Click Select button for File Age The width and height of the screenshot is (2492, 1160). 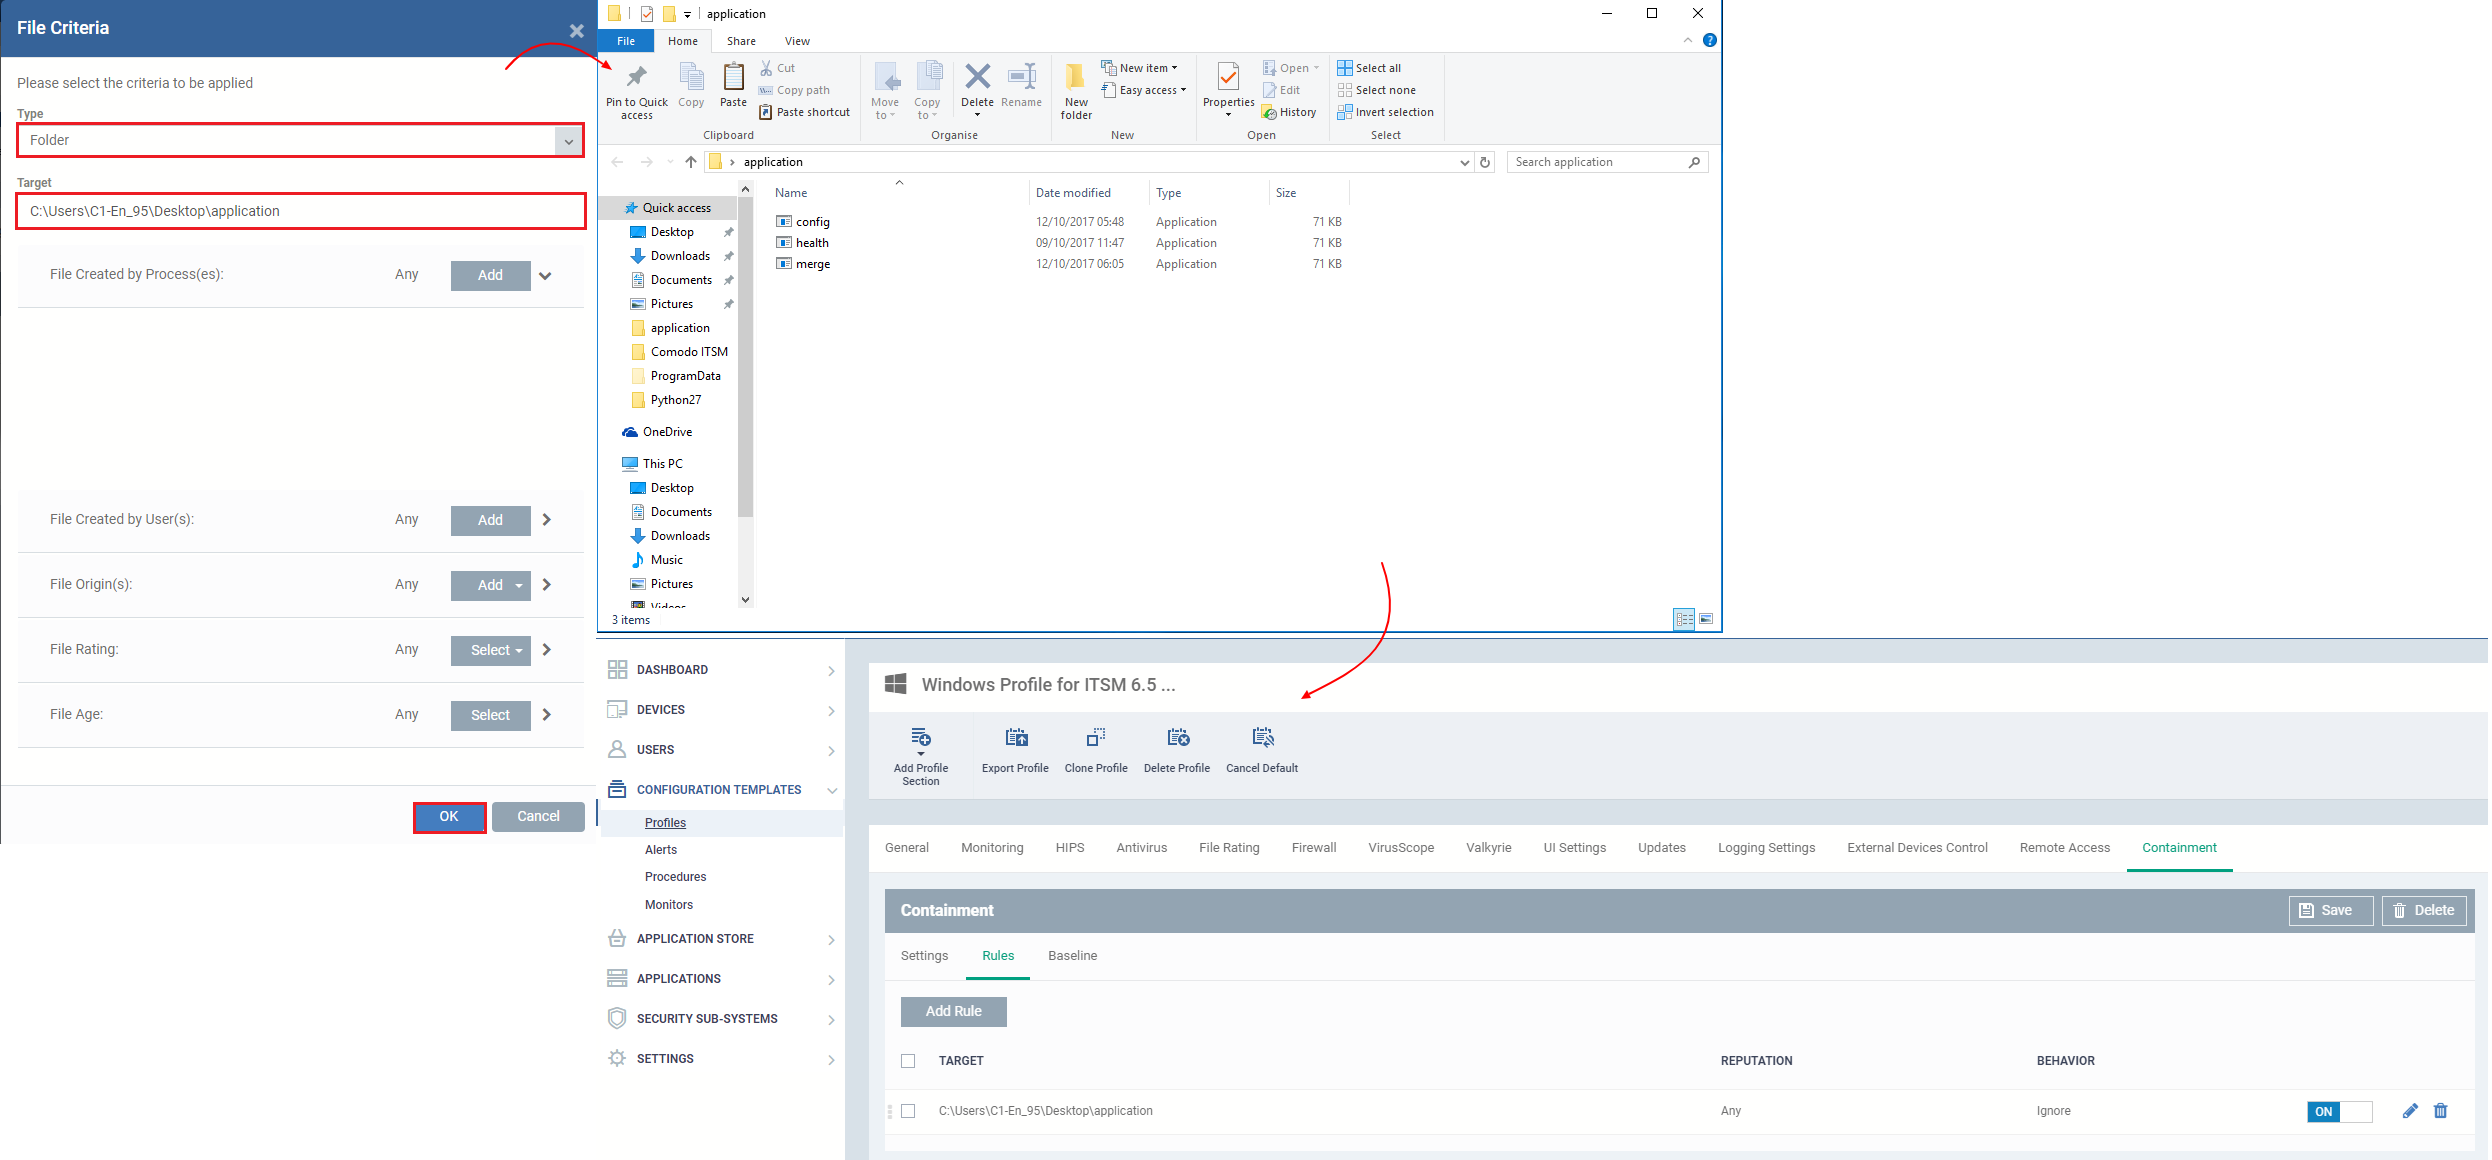[491, 715]
